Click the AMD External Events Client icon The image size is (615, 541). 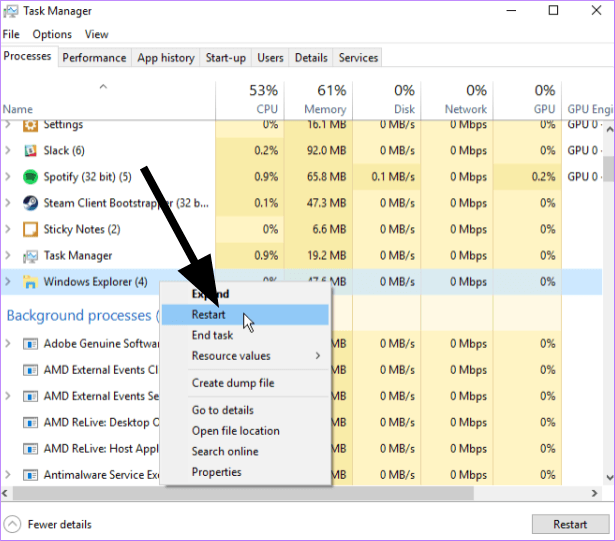coord(30,370)
